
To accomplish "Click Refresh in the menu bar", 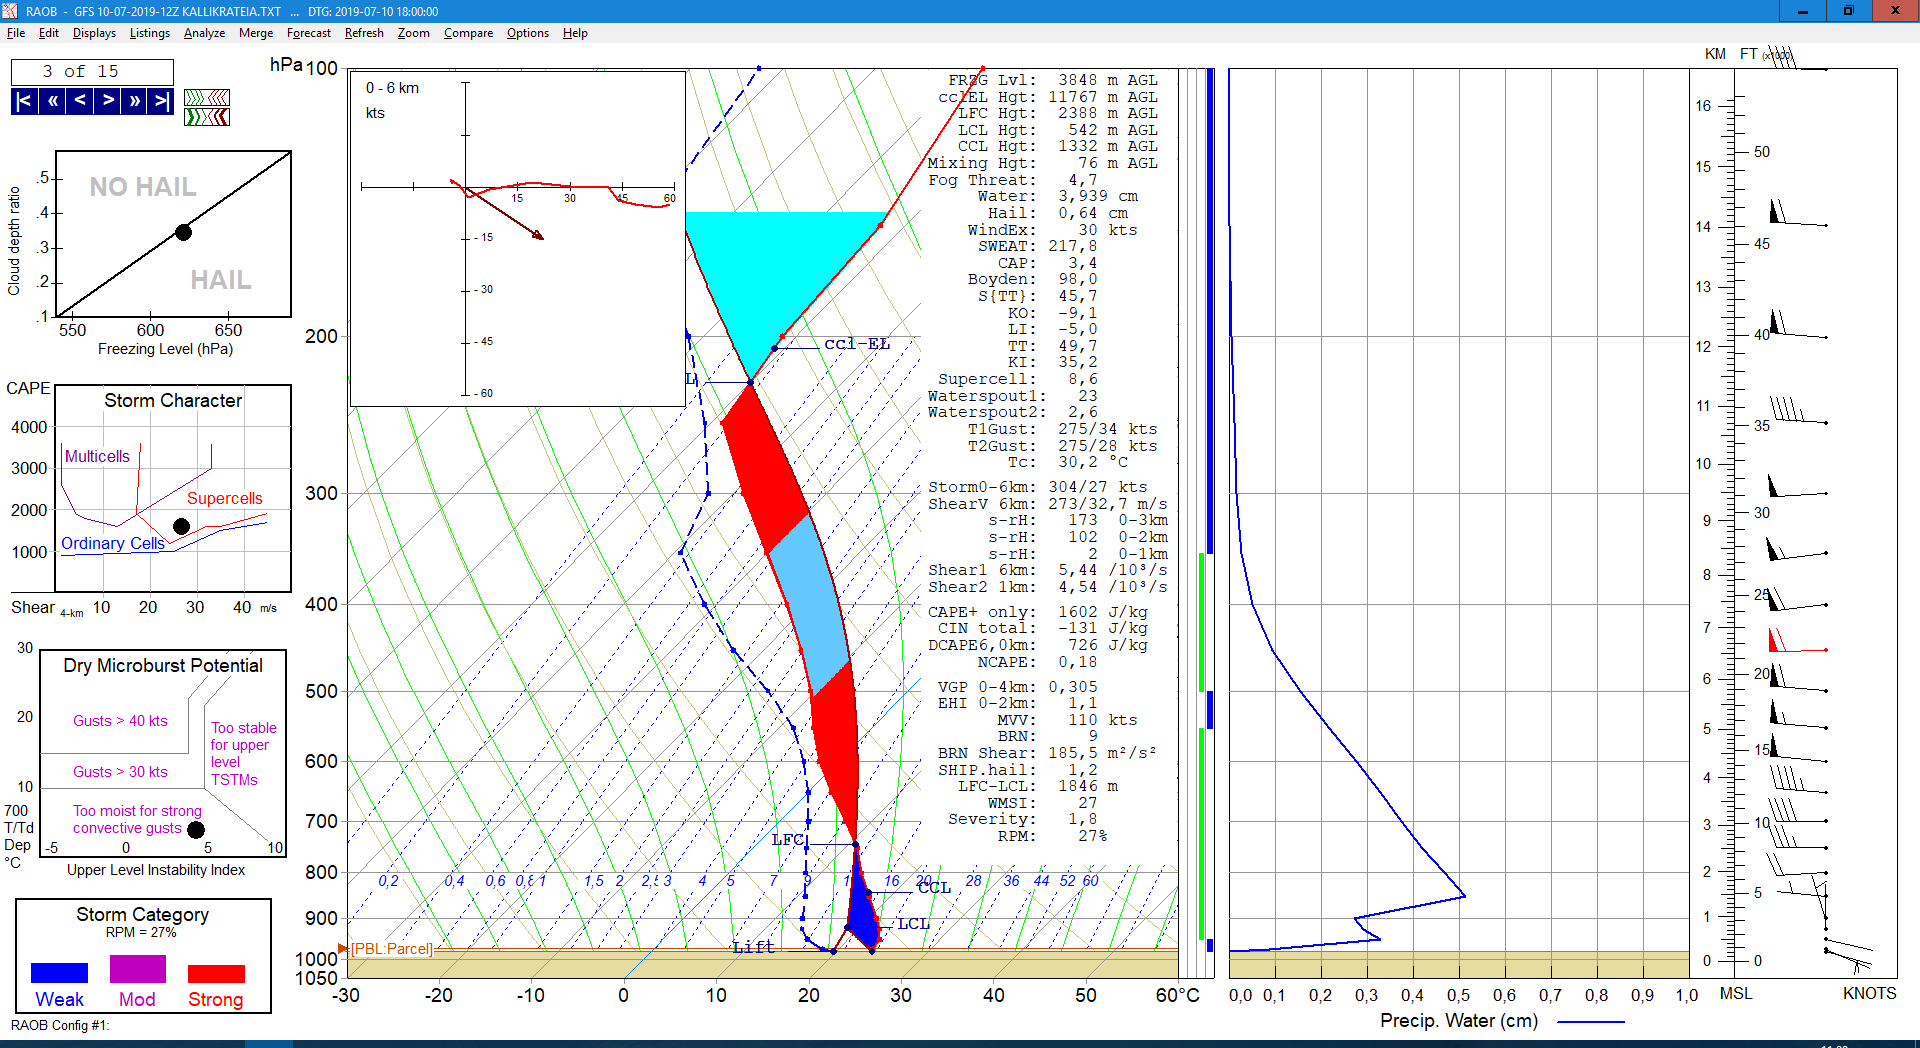I will pos(364,33).
